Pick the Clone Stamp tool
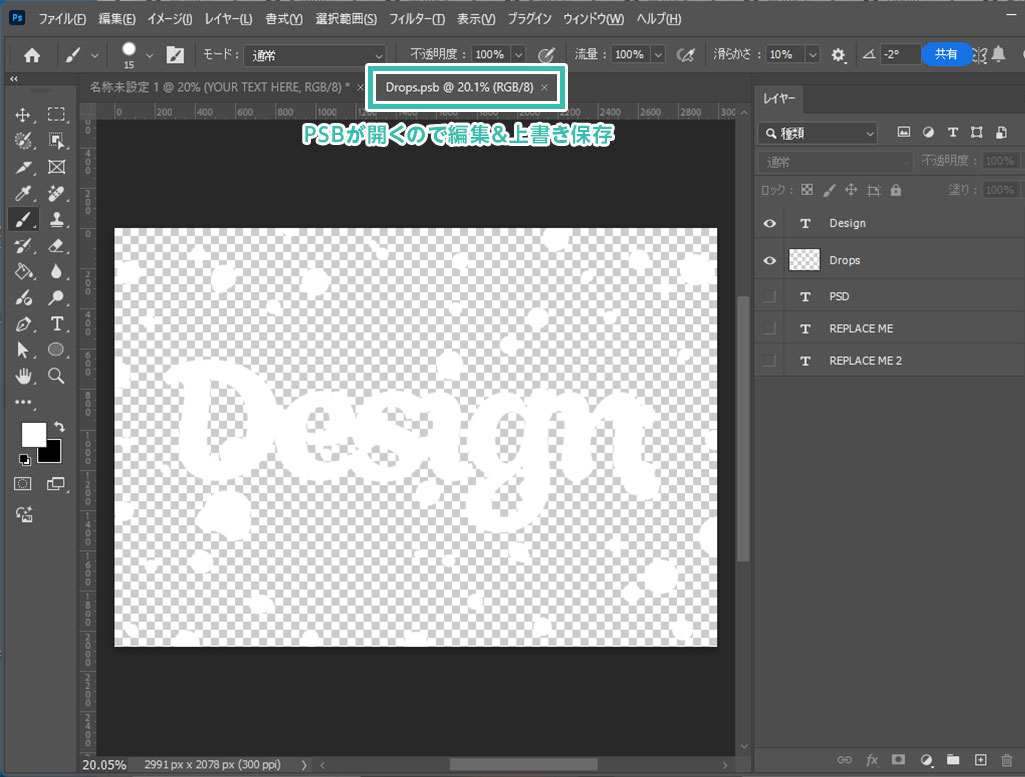The width and height of the screenshot is (1025, 777). tap(57, 219)
